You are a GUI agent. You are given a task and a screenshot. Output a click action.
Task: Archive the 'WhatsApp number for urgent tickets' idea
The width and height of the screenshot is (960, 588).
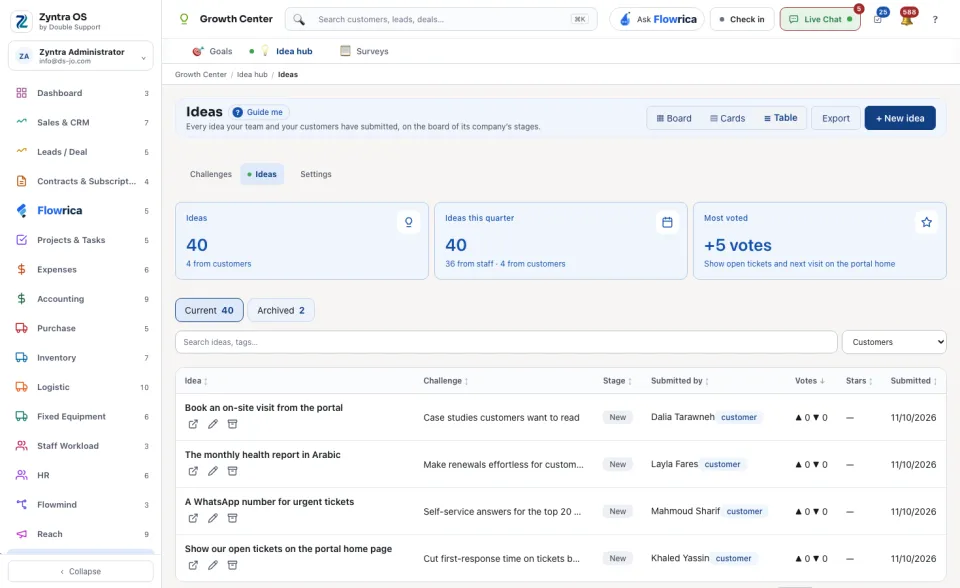click(x=232, y=518)
